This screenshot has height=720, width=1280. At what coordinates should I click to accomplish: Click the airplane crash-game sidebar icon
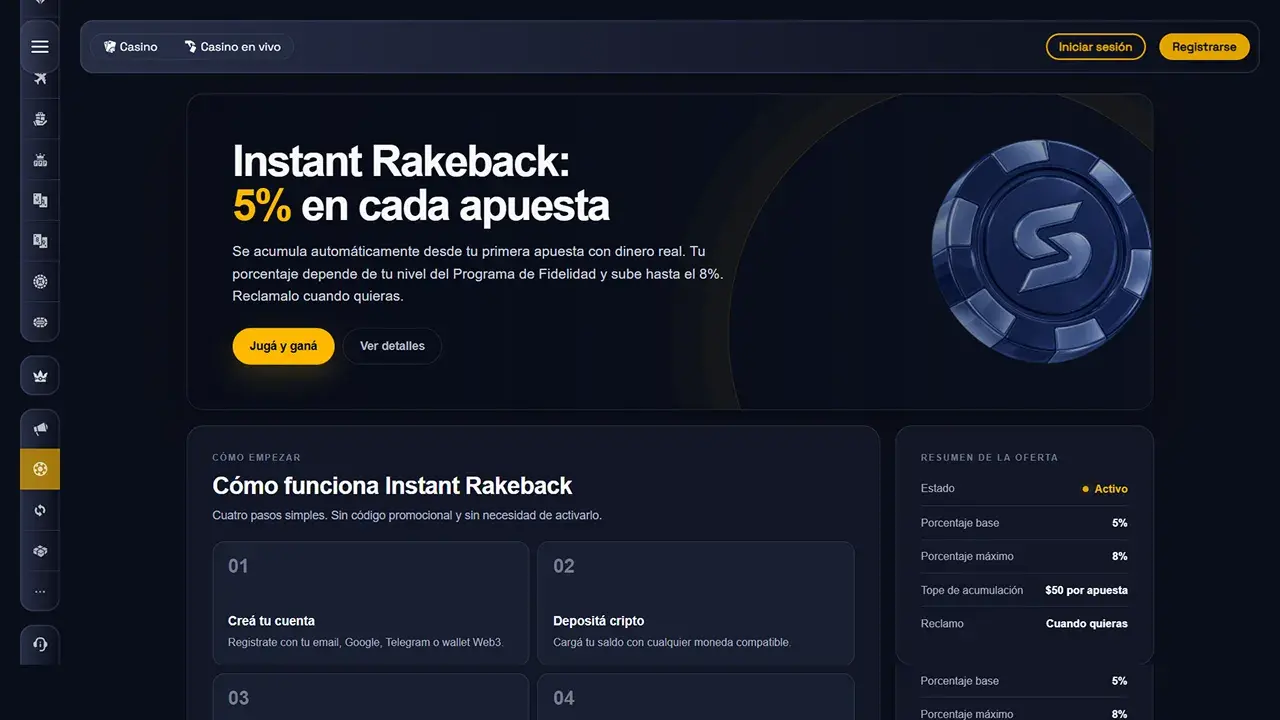40,79
